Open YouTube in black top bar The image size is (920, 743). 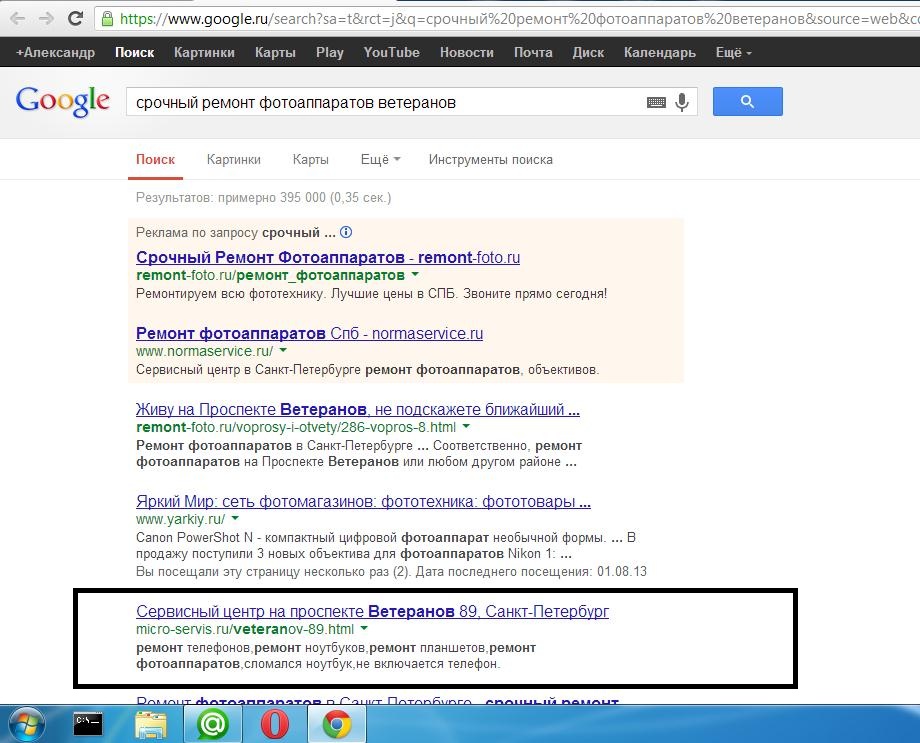391,52
